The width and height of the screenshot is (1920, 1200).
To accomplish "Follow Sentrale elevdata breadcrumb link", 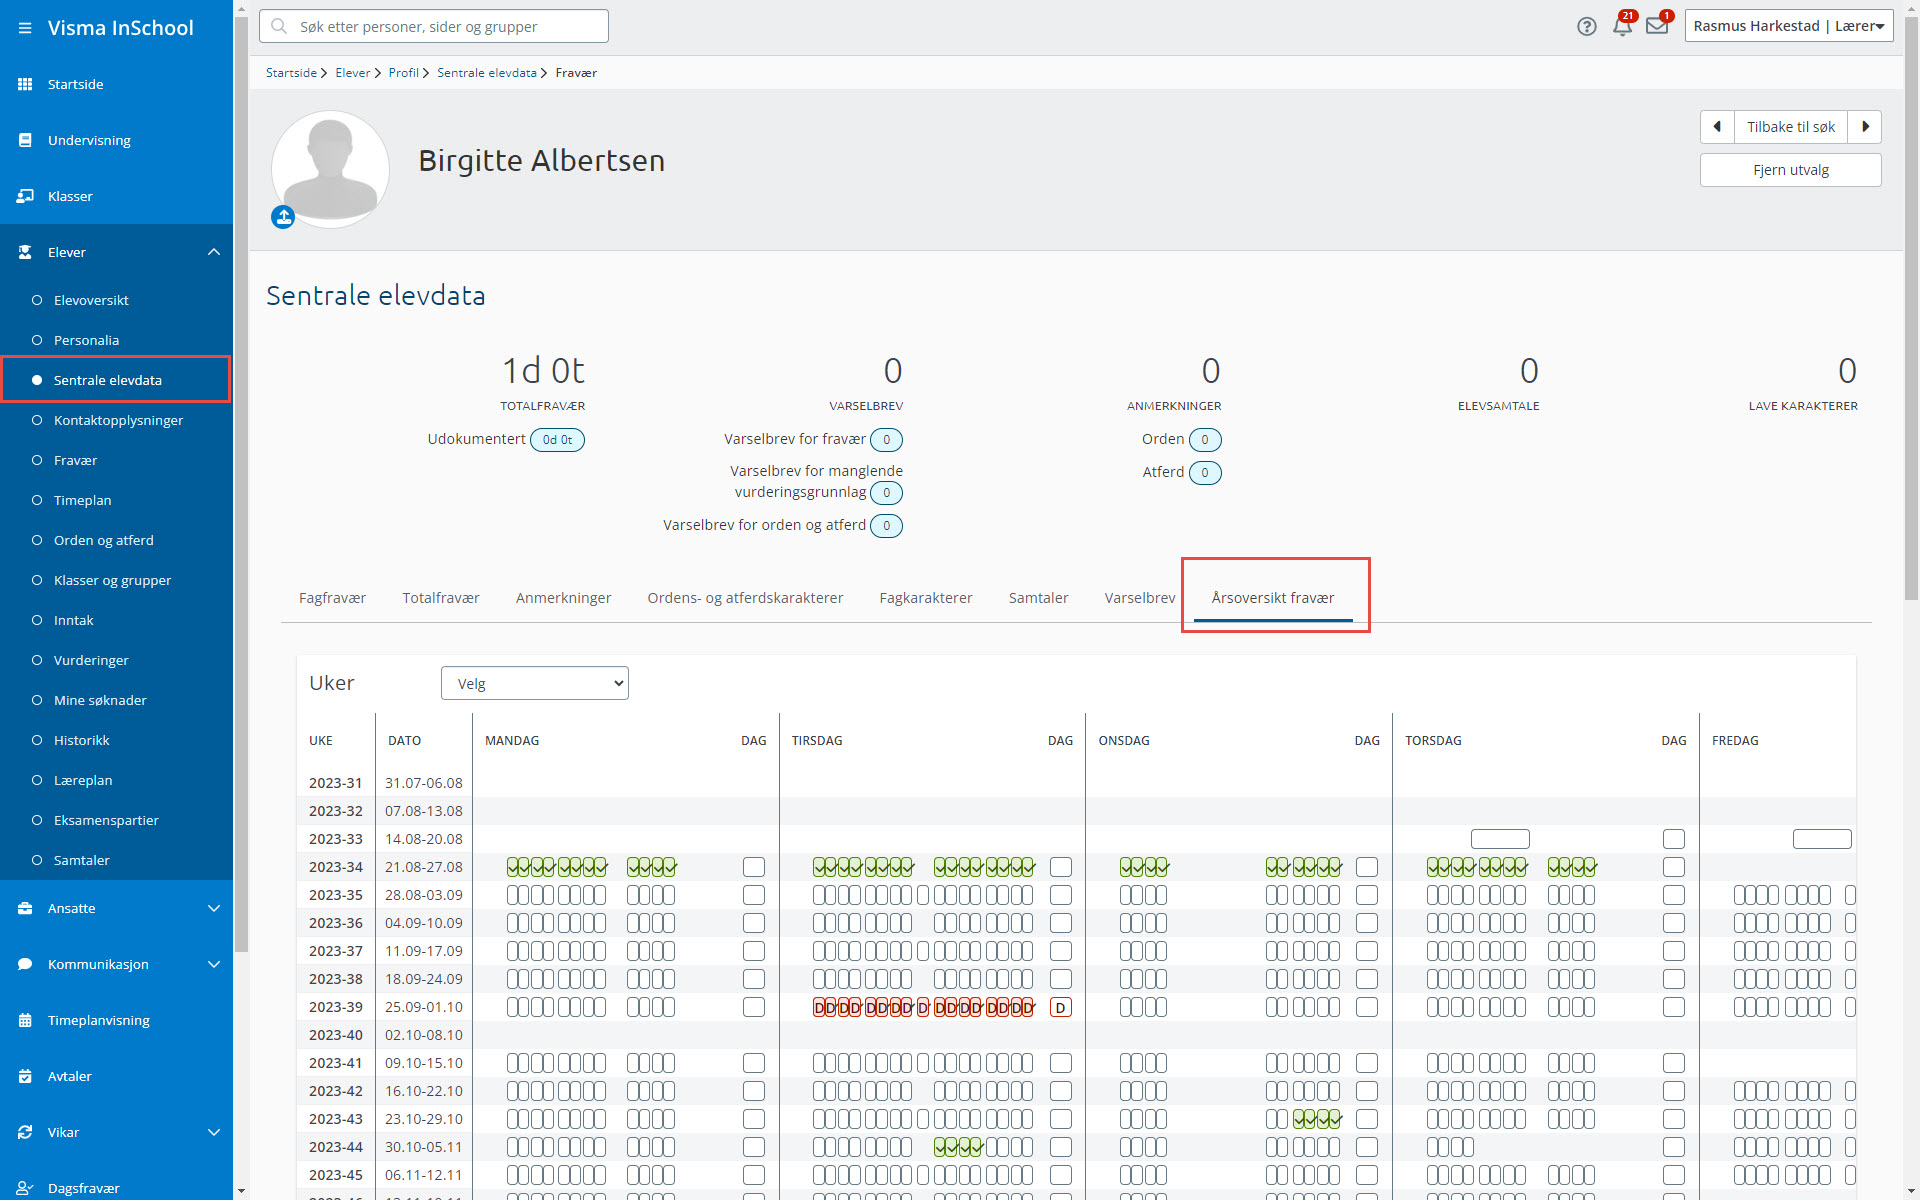I will (x=487, y=73).
